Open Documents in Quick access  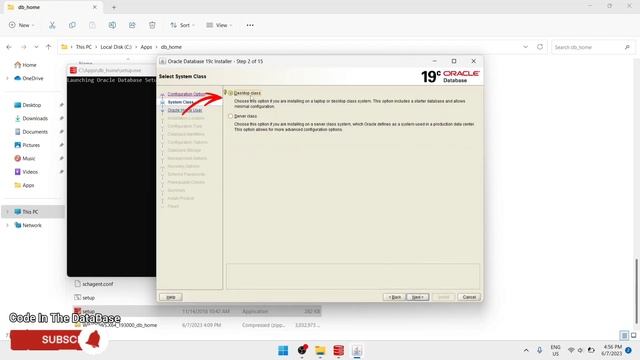click(x=31, y=132)
